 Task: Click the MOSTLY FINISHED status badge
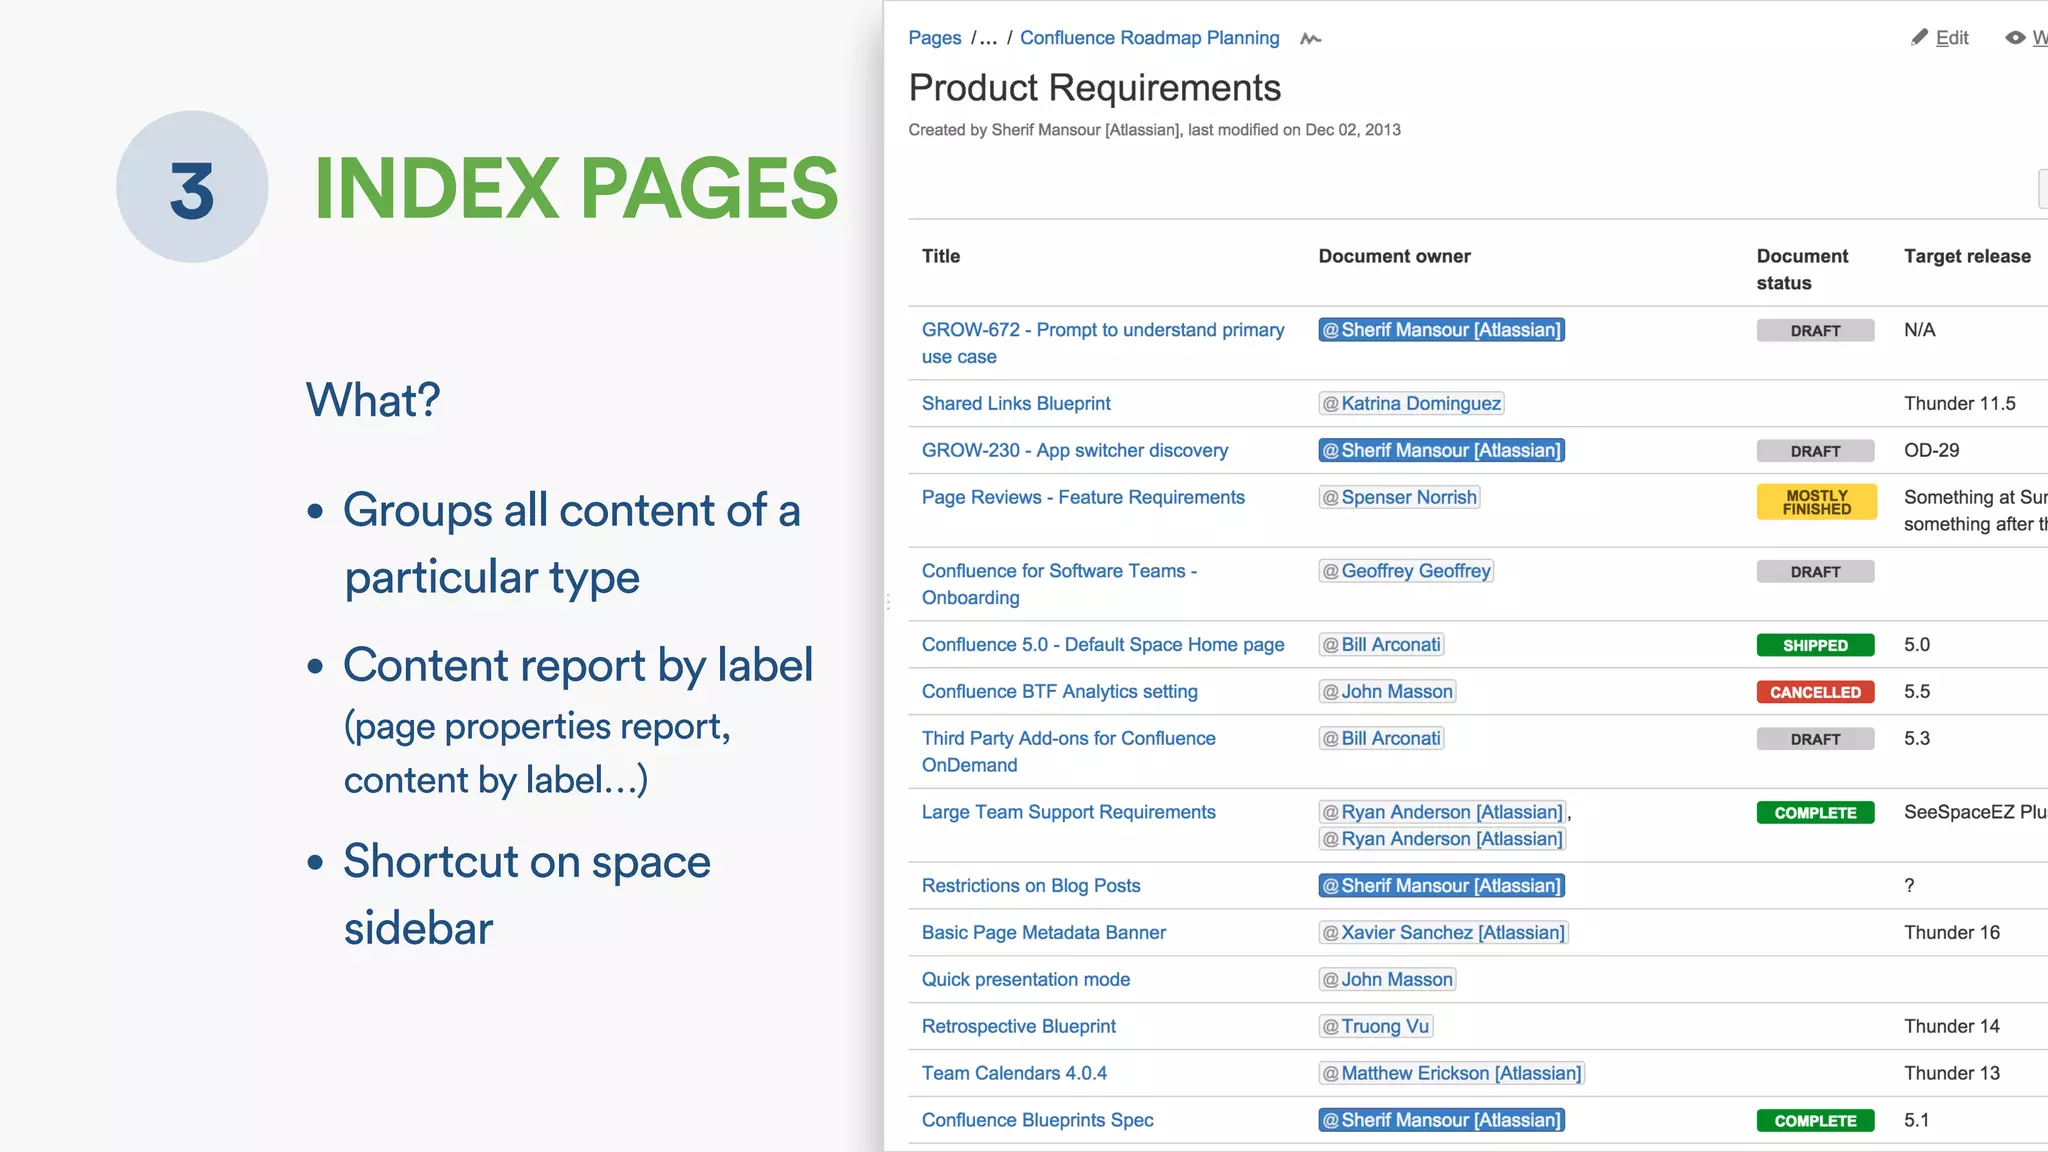[1816, 502]
